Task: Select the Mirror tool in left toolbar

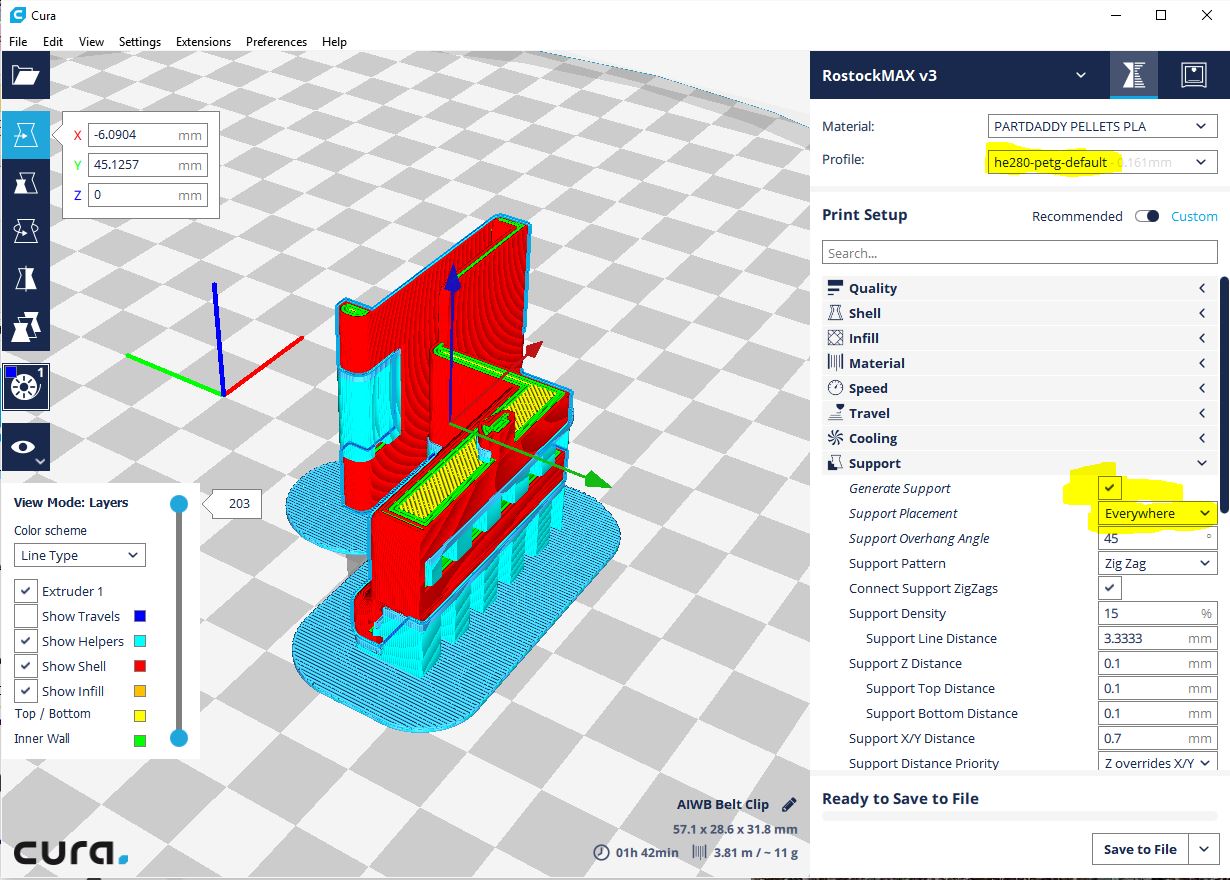Action: [x=25, y=279]
